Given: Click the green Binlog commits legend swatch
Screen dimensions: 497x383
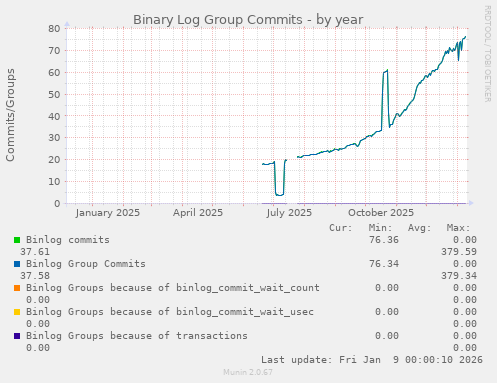Looking at the screenshot, I should [x=17, y=240].
